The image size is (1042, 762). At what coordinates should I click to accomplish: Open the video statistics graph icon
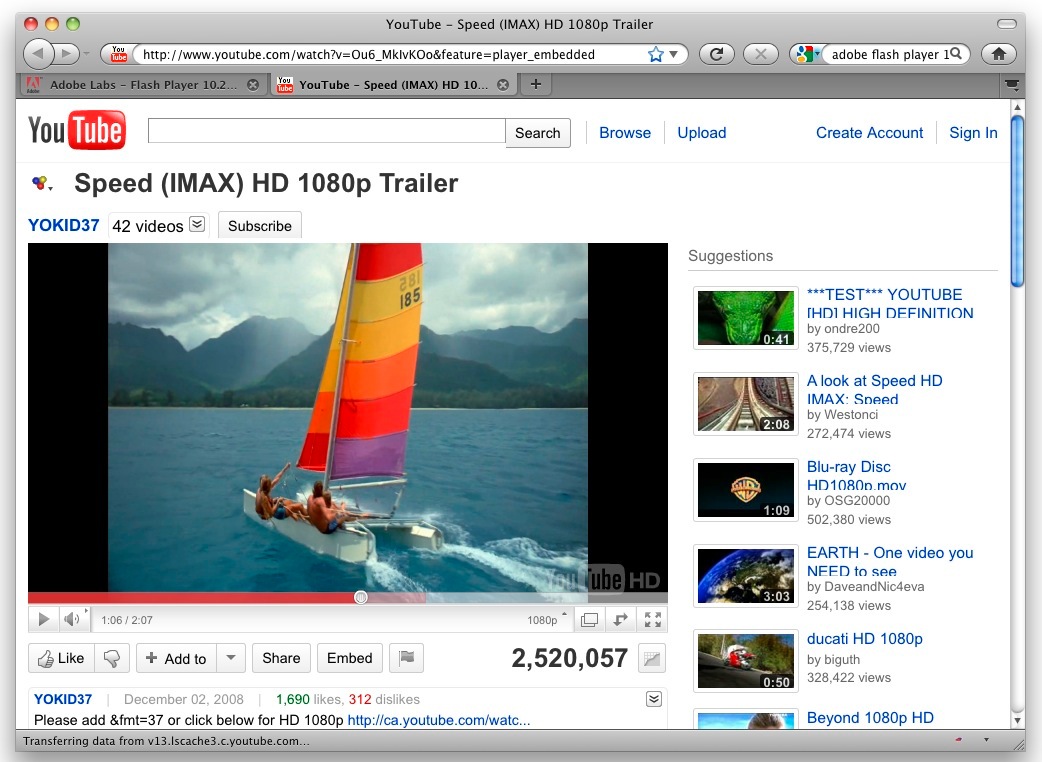(652, 658)
